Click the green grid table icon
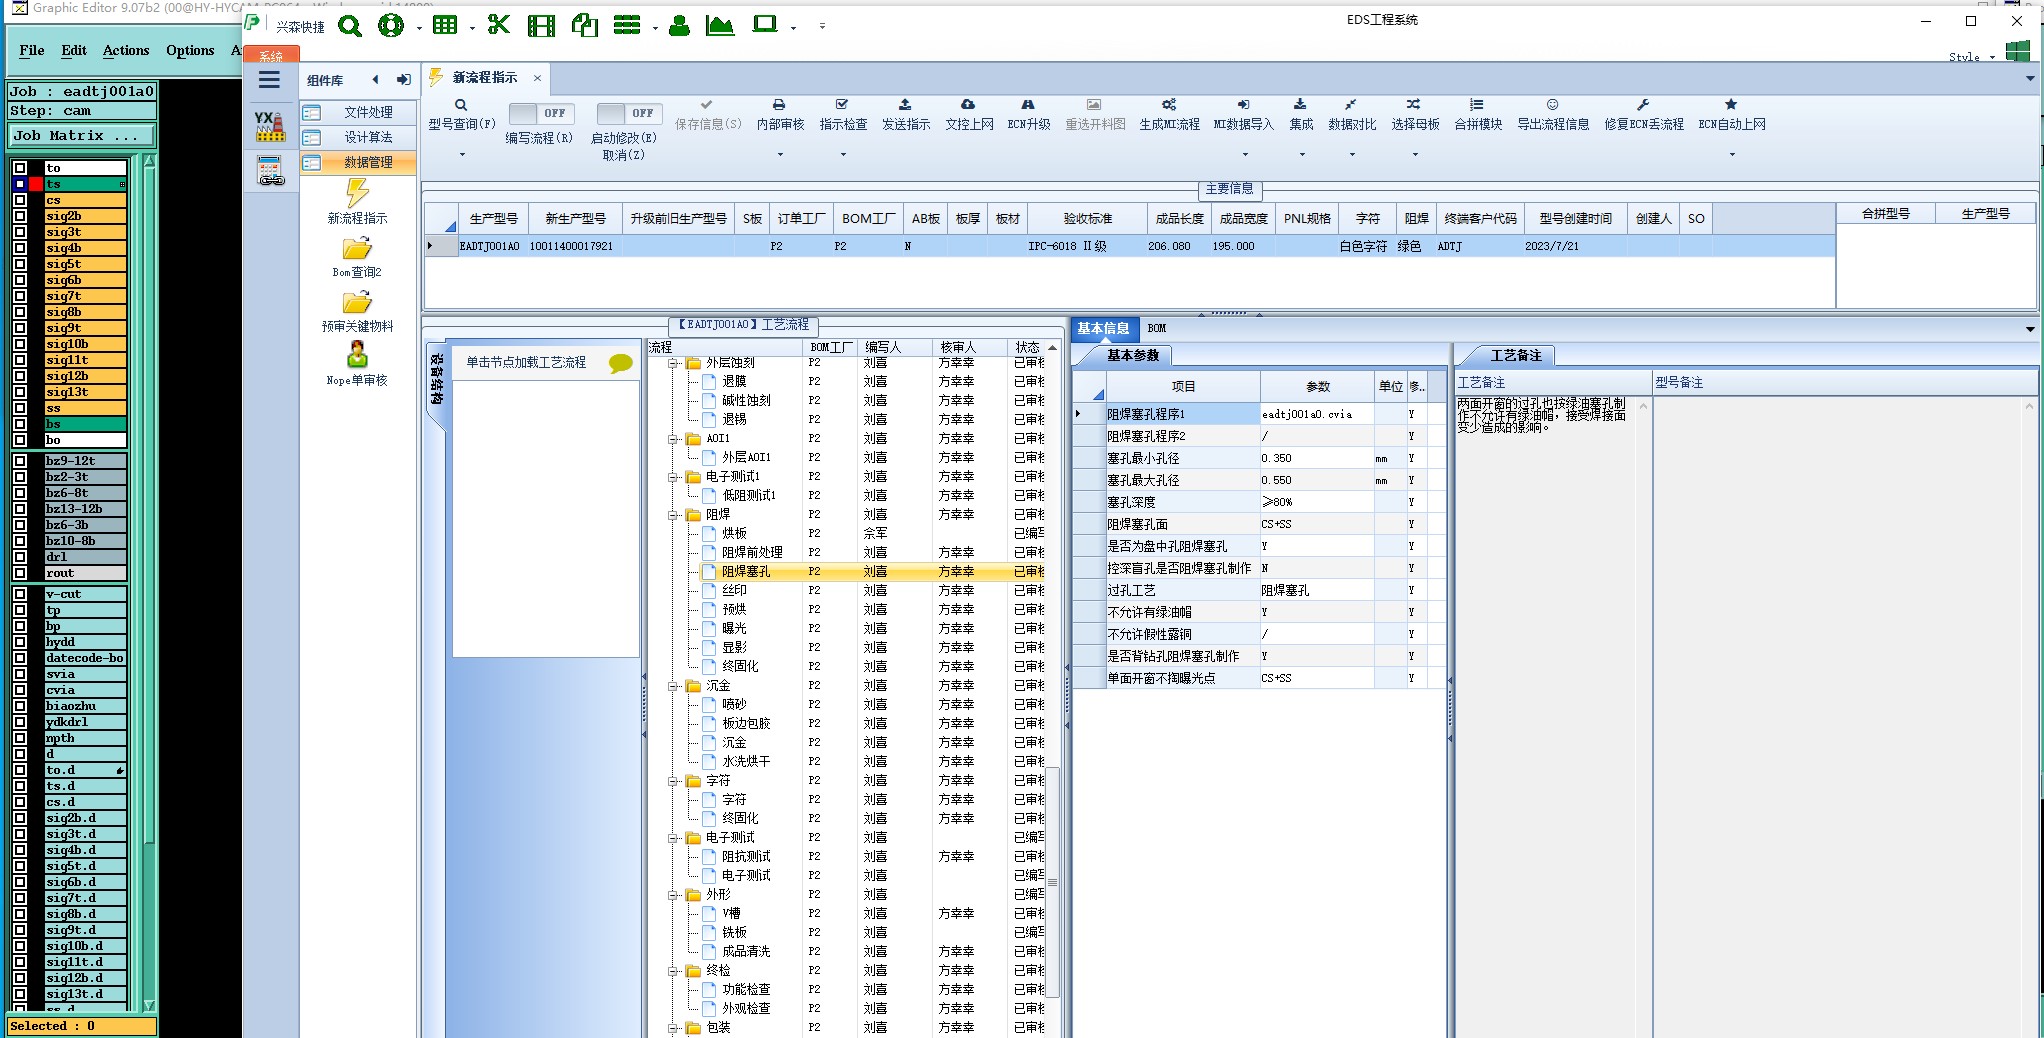Image resolution: width=2044 pixels, height=1038 pixels. (x=445, y=26)
